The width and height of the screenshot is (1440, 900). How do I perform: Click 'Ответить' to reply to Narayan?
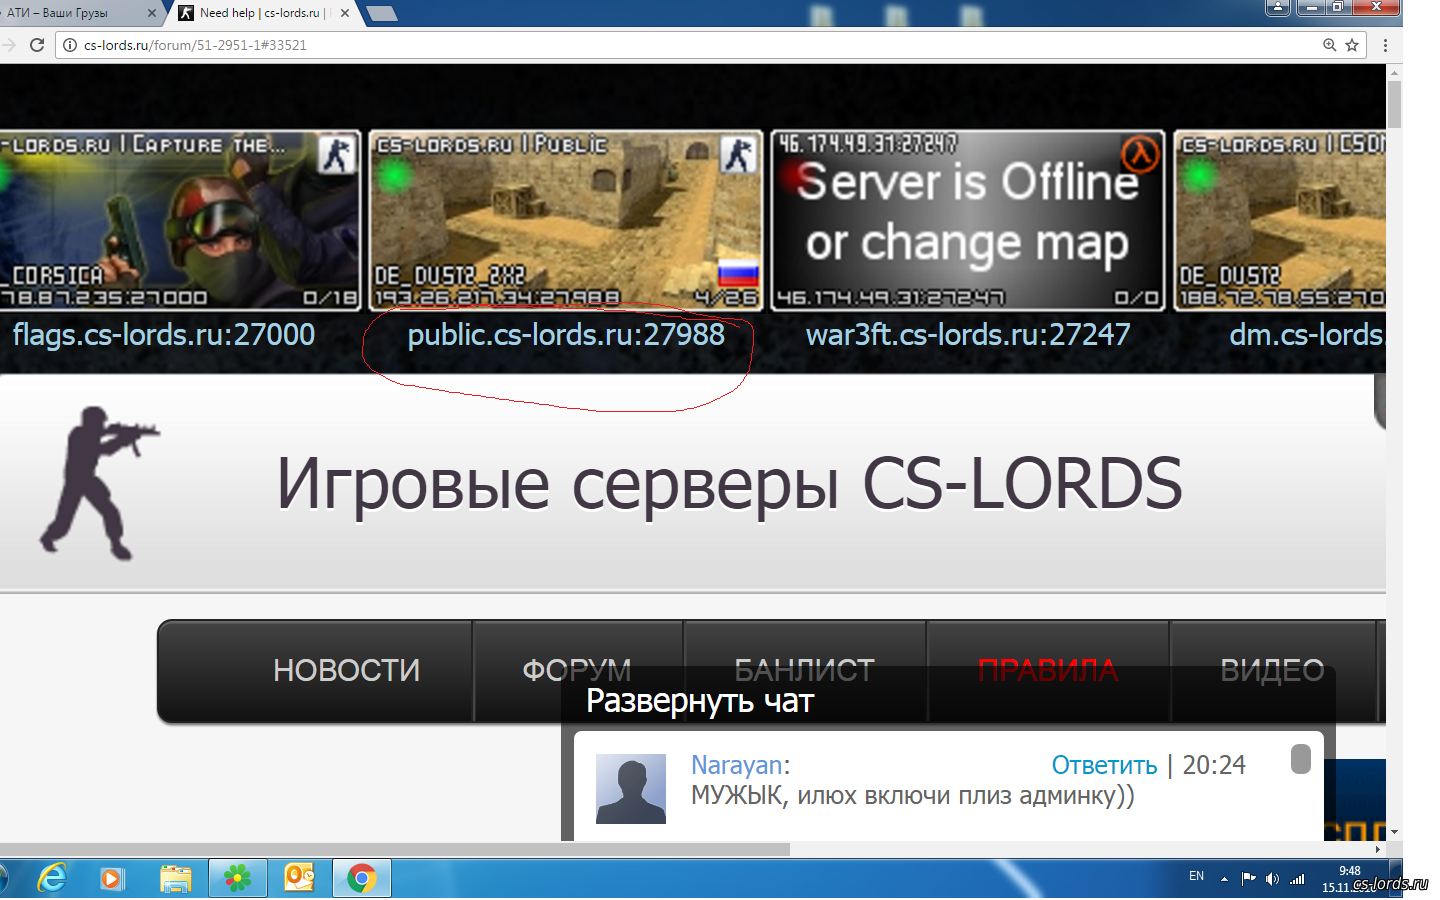[1104, 765]
